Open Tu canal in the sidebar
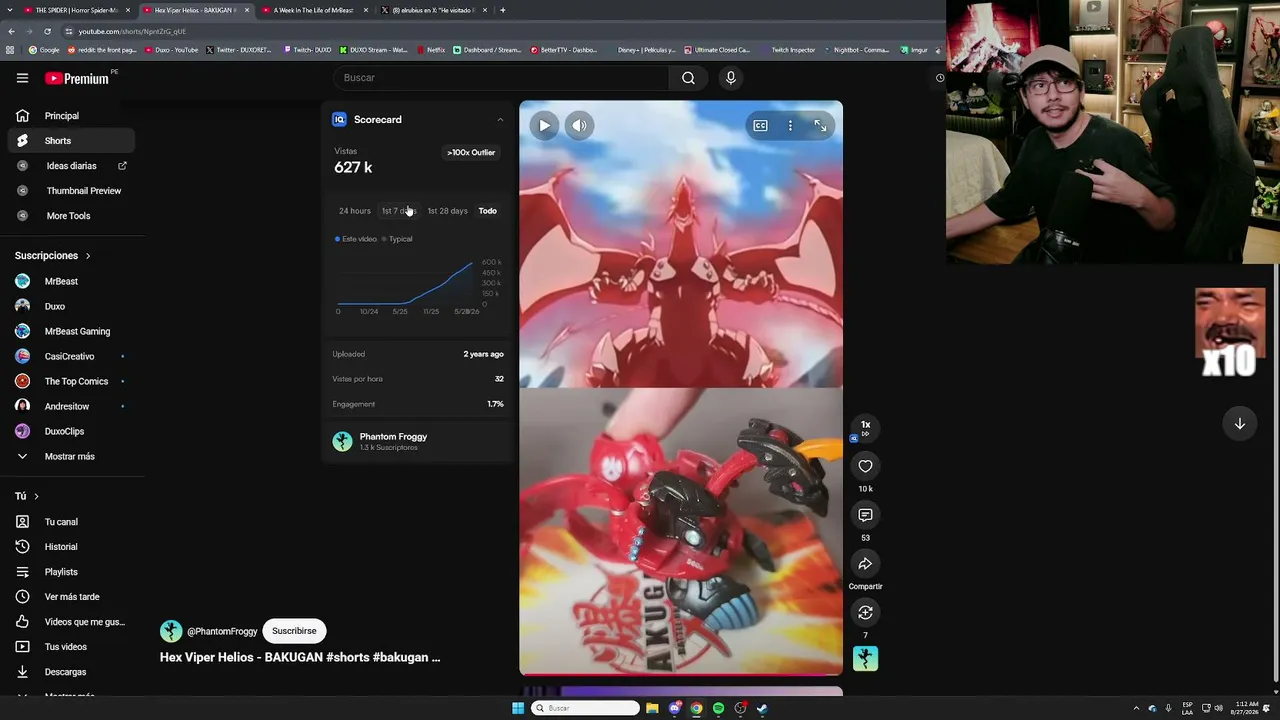Viewport: 1280px width, 720px height. pyautogui.click(x=71, y=522)
